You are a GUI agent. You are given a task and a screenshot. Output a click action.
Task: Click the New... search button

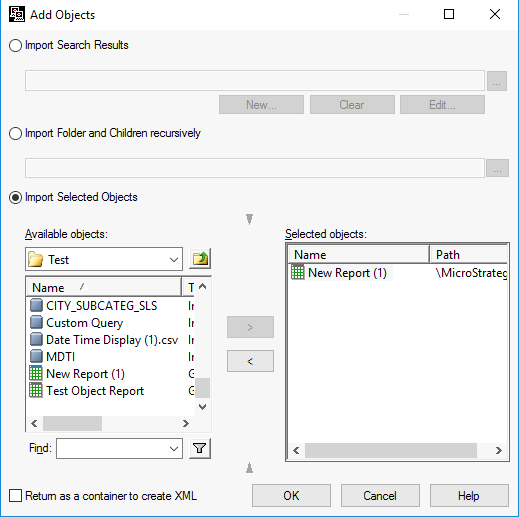[261, 105]
